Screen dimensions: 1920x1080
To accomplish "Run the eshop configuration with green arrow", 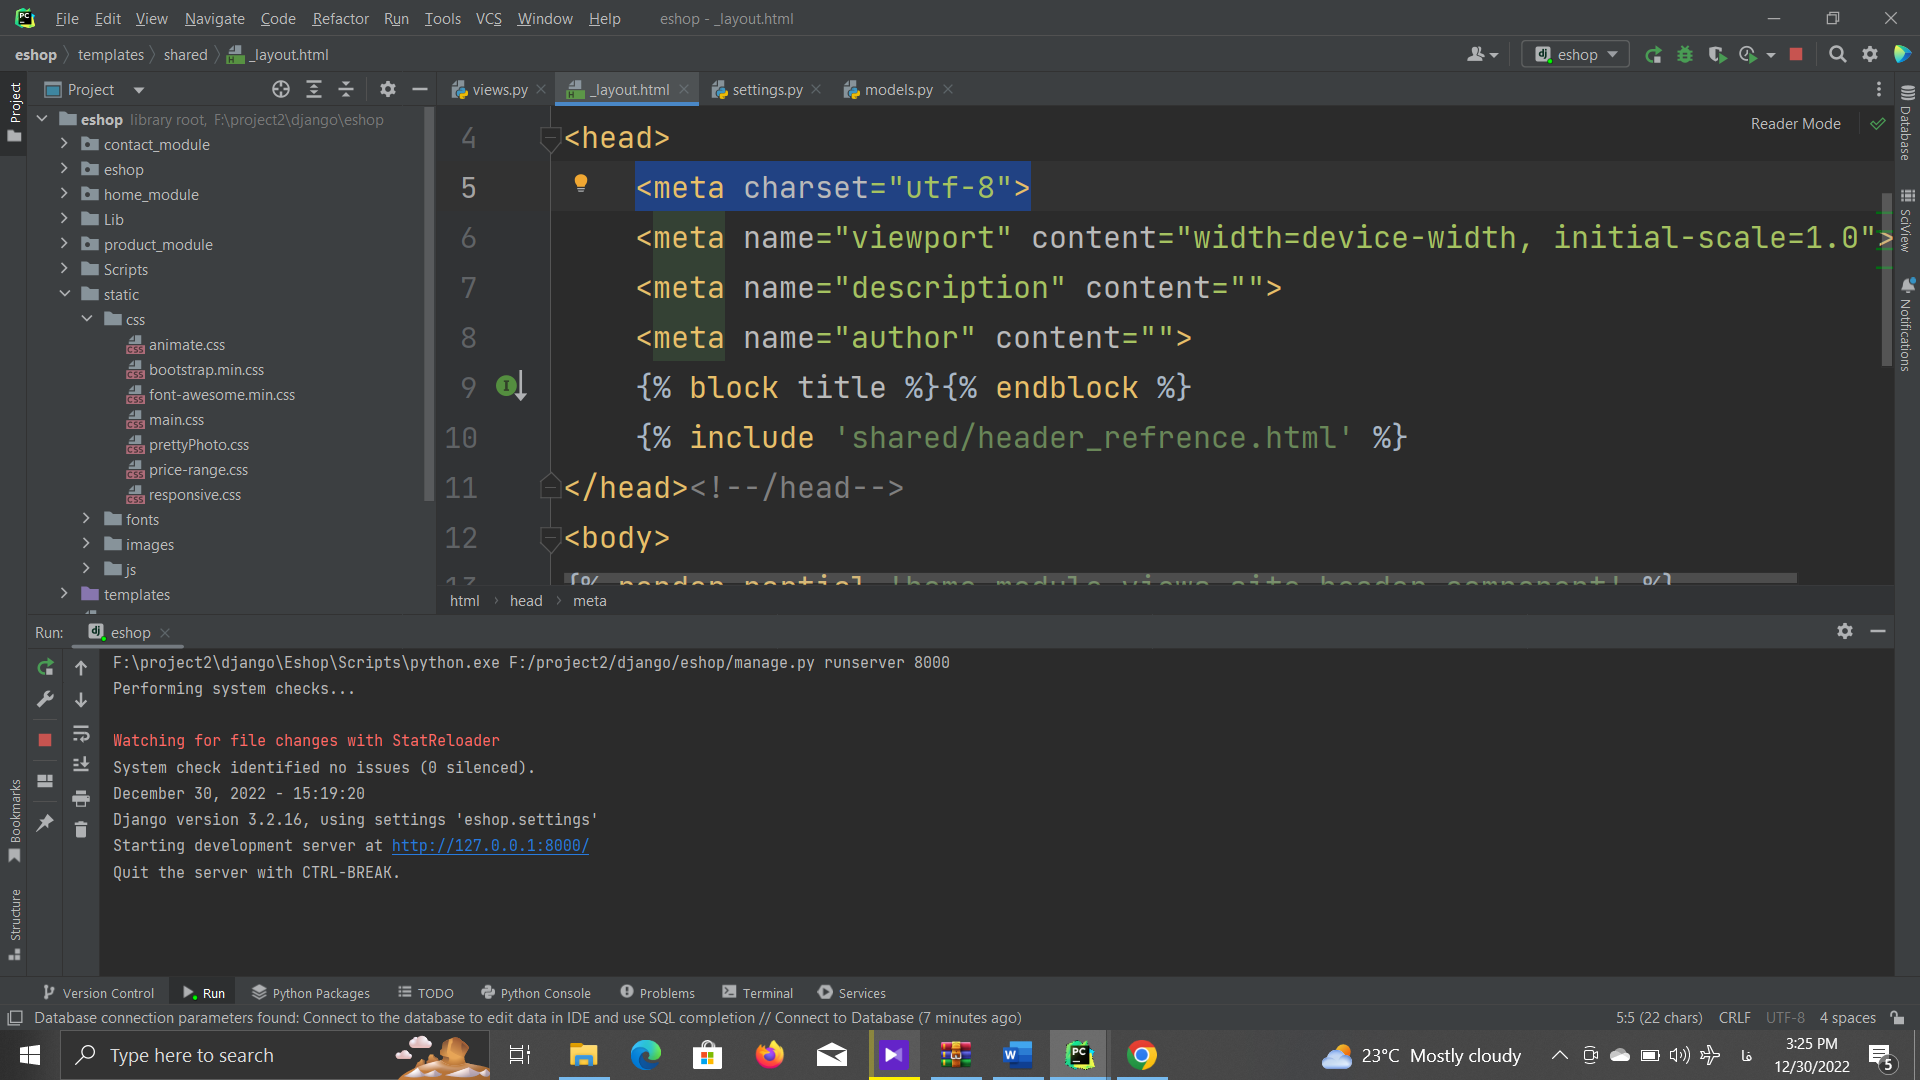I will [x=1653, y=54].
